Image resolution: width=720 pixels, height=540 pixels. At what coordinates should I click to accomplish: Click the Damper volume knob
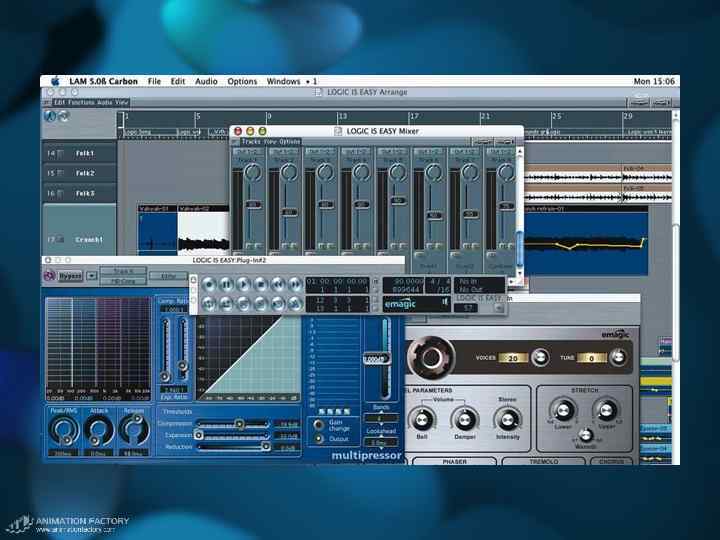click(x=465, y=419)
